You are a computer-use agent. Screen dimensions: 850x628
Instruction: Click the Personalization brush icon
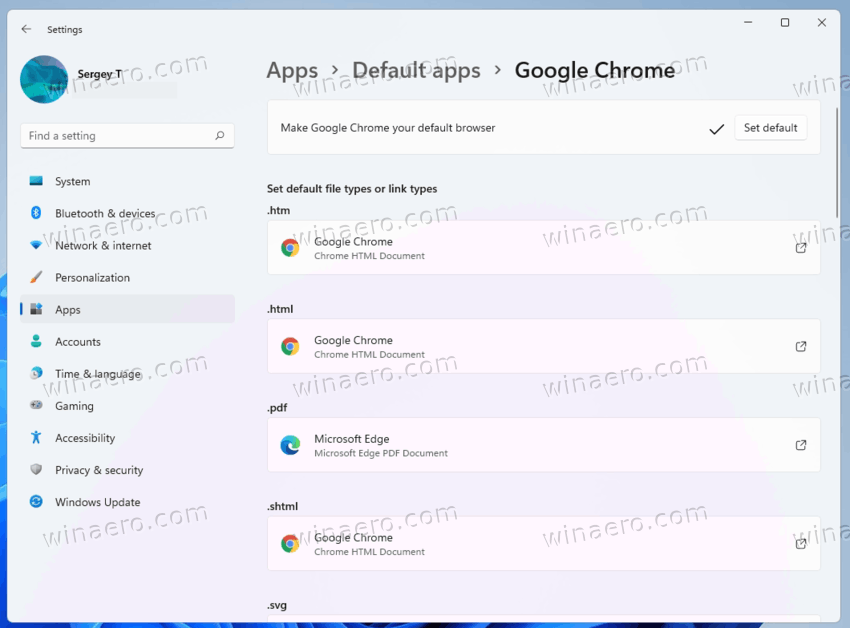click(x=36, y=277)
